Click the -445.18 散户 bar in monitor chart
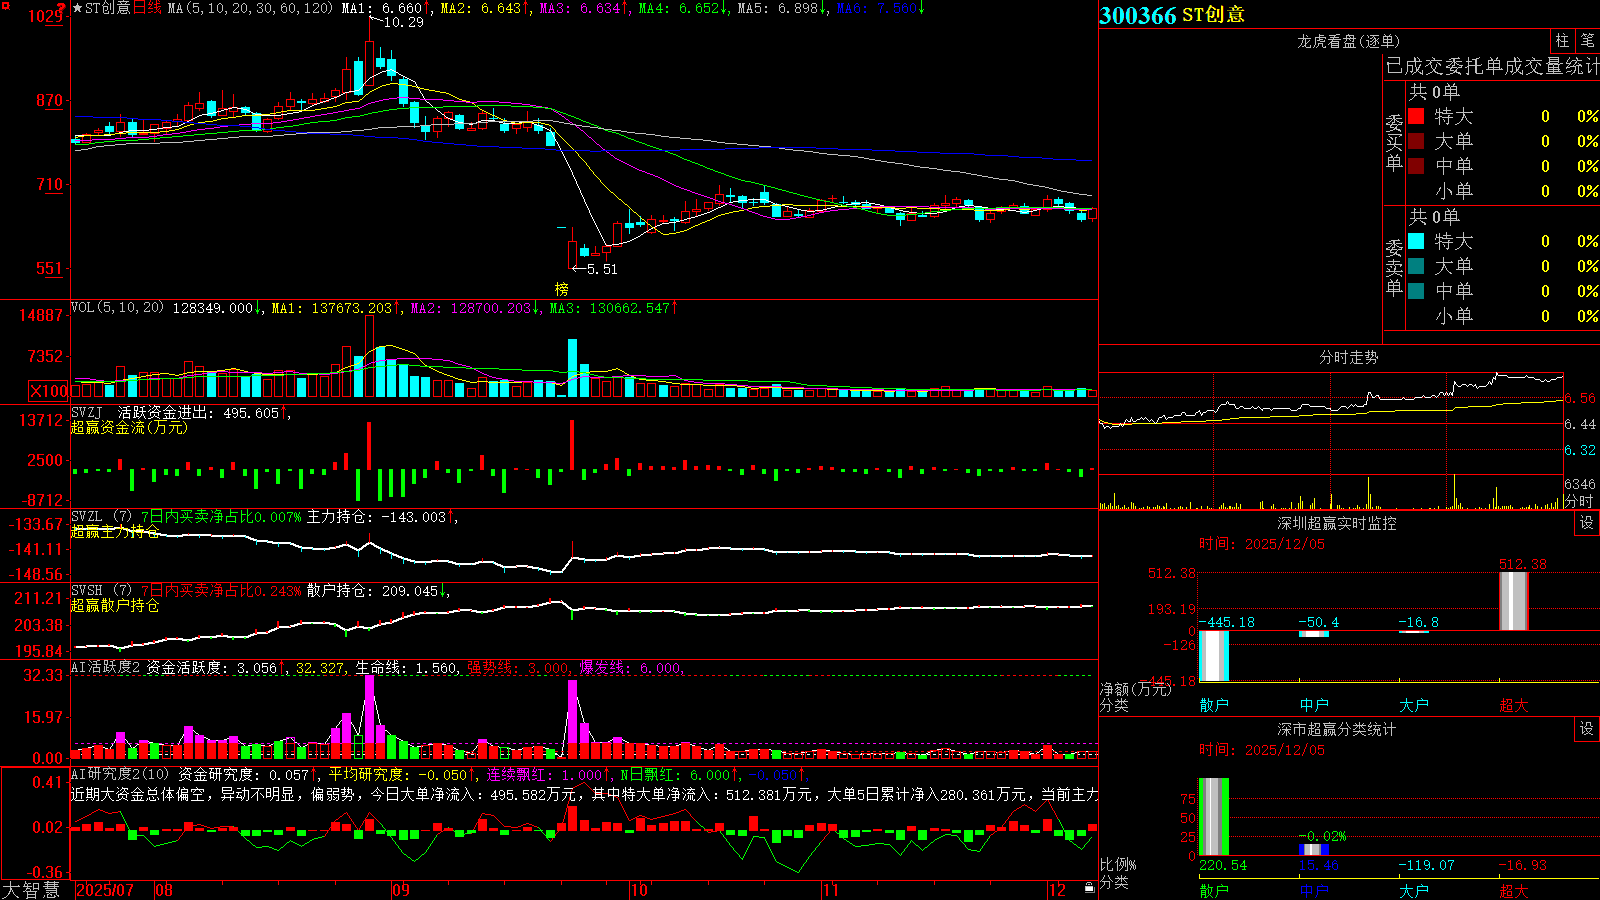This screenshot has height=900, width=1600. 1214,656
